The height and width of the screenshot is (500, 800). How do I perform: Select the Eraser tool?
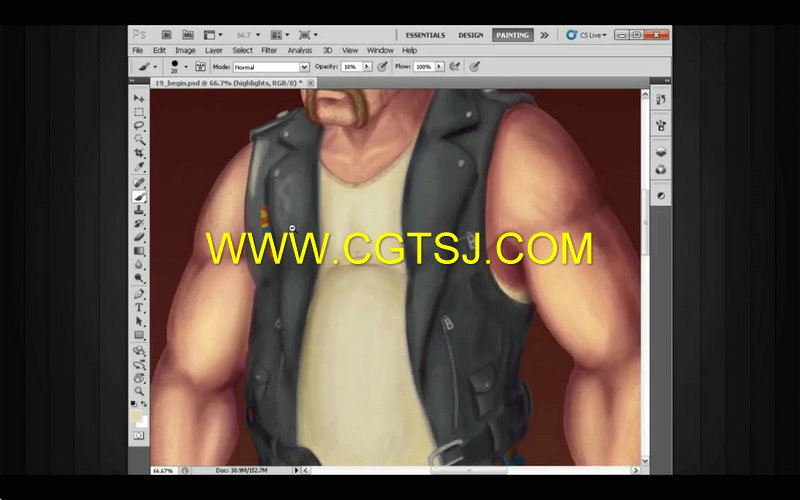tap(139, 237)
